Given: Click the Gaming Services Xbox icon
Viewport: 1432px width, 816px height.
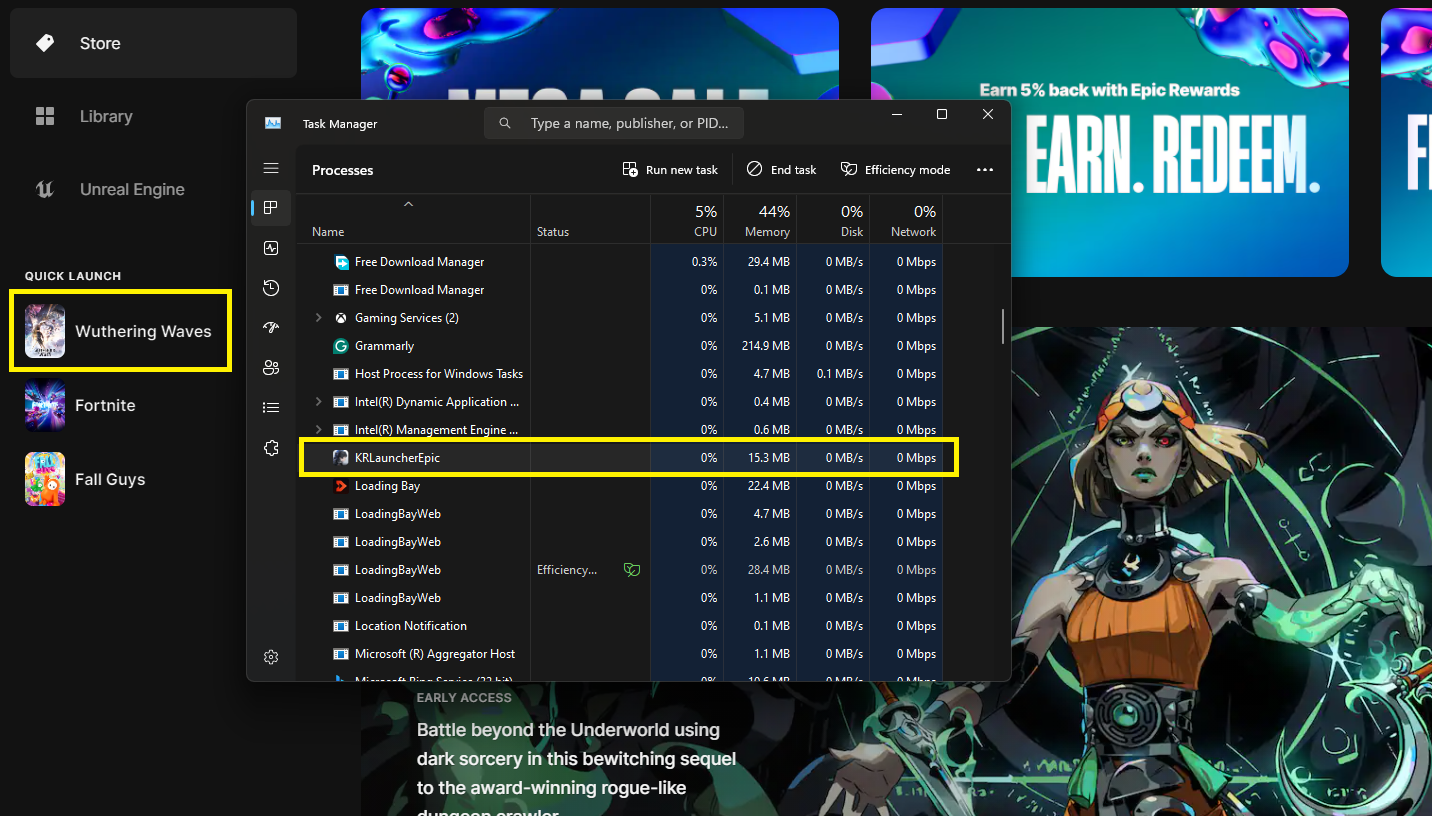Looking at the screenshot, I should [341, 318].
